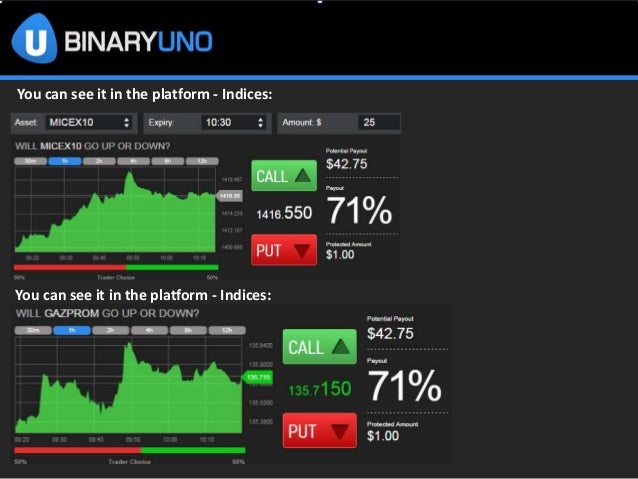Select 8h timeframe on MICEX10 chart

[168, 161]
